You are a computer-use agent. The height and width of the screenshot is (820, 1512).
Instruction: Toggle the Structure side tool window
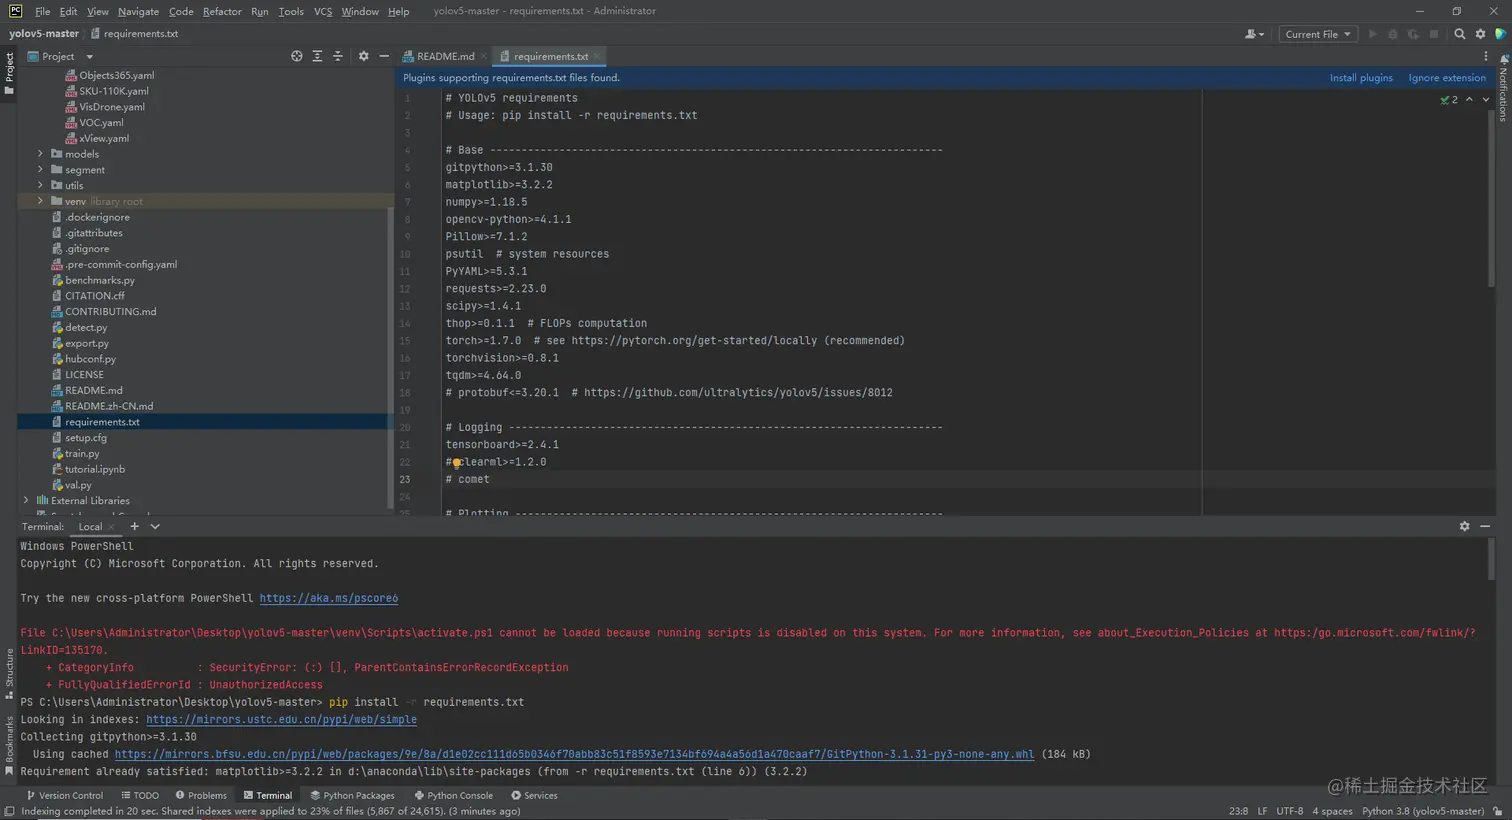point(9,674)
